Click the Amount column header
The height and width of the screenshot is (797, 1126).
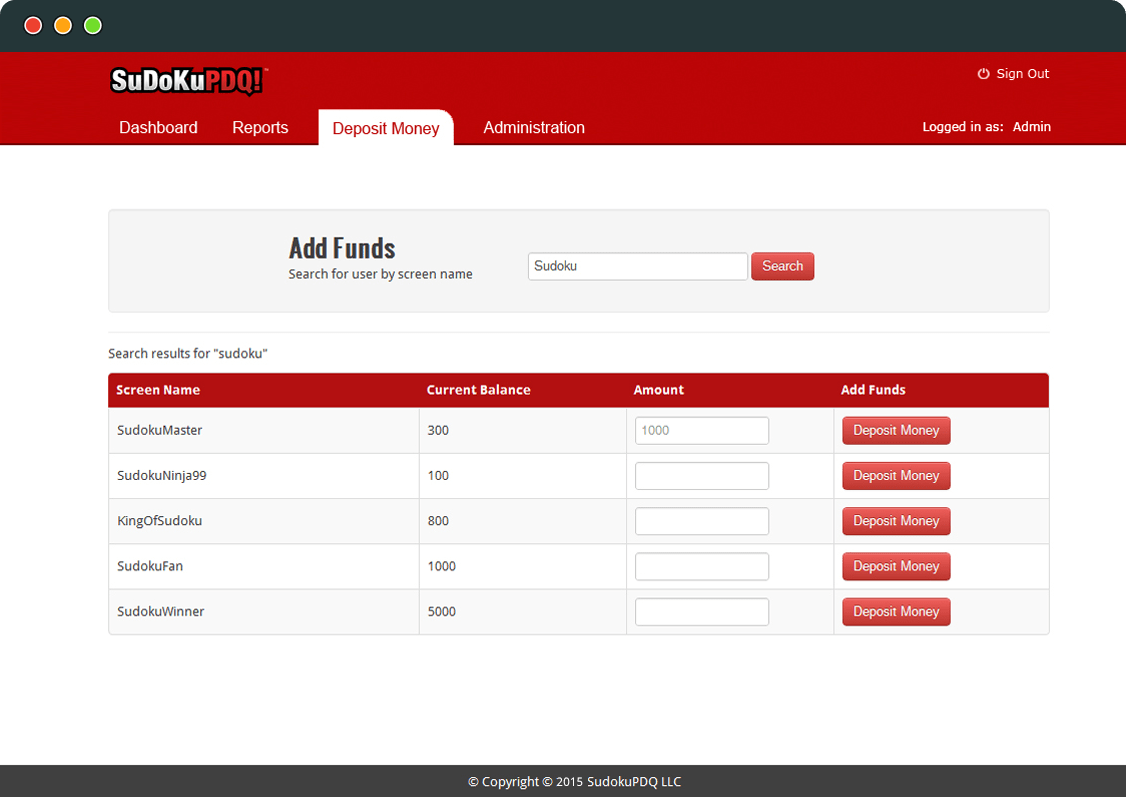[x=659, y=390]
